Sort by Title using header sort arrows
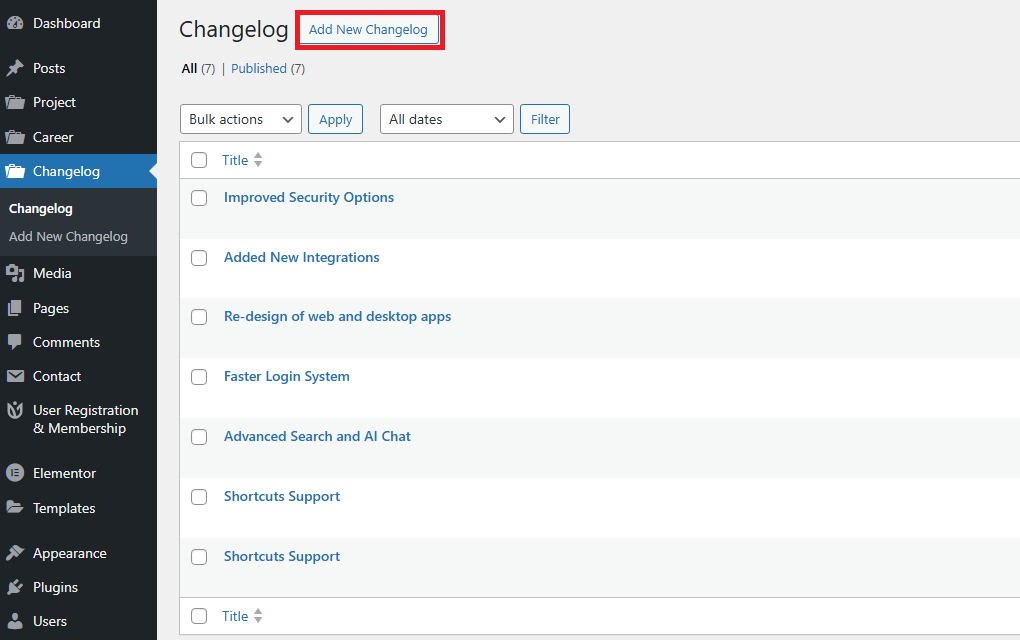 click(258, 160)
